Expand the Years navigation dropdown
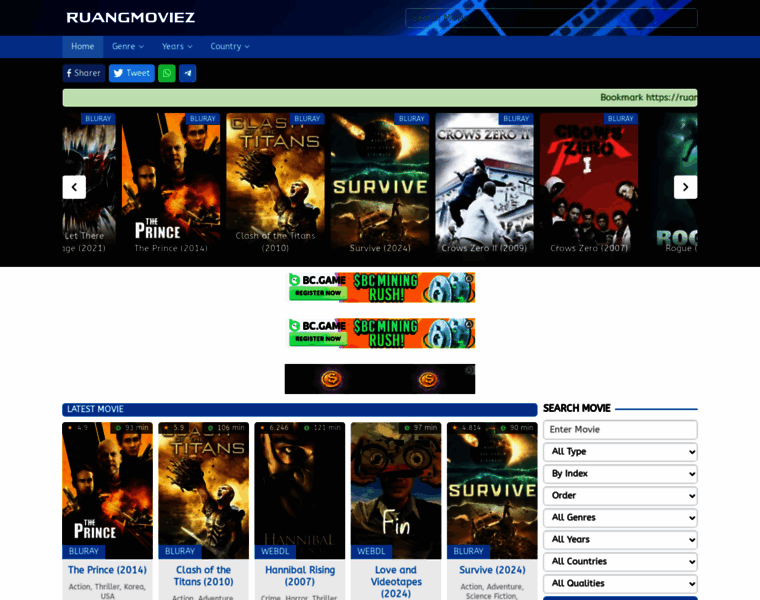Image resolution: width=760 pixels, height=600 pixels. [x=177, y=46]
